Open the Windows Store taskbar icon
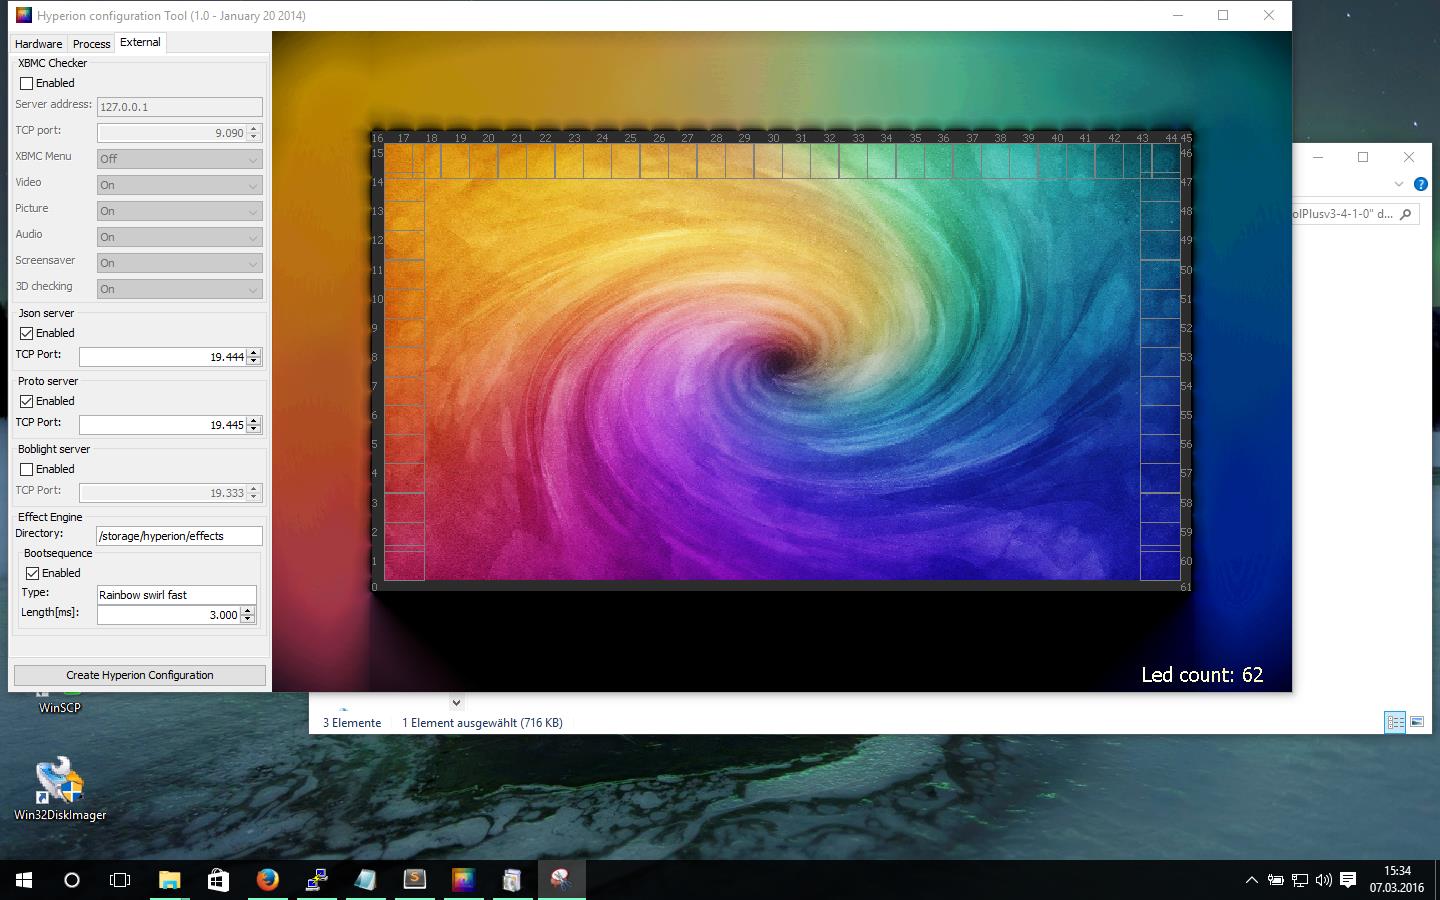 point(218,880)
